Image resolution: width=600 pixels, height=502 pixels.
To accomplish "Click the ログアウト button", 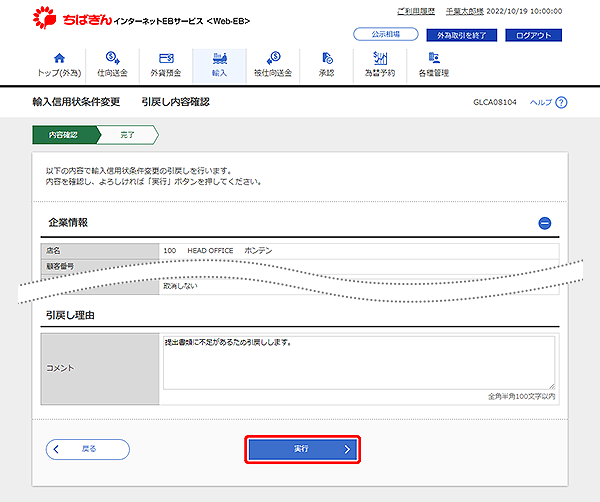I will click(533, 35).
